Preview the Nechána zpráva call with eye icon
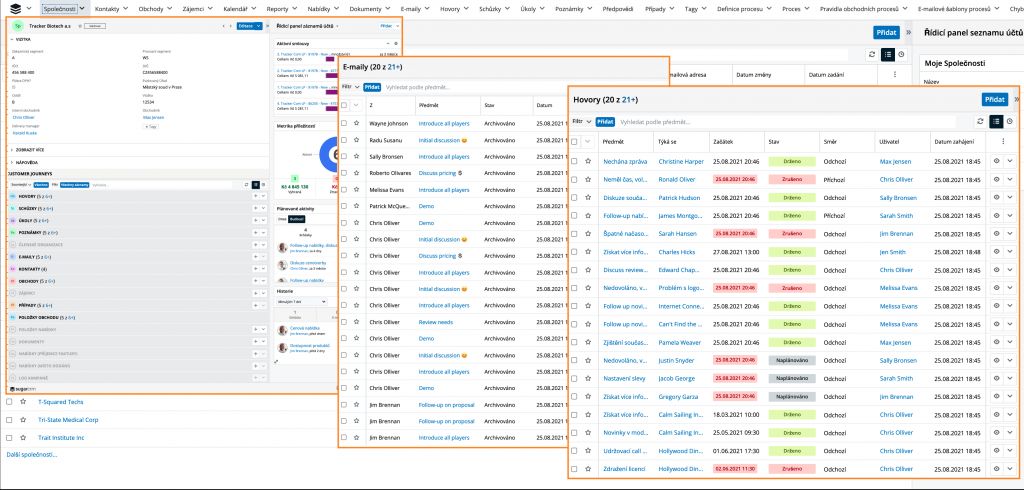This screenshot has height=490, width=1024. pos(996,161)
